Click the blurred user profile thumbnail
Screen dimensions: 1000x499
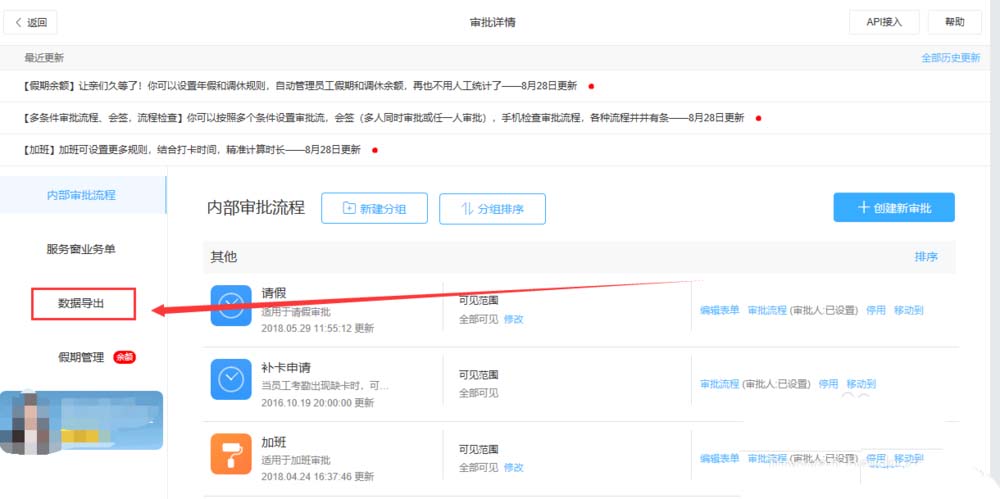81,421
